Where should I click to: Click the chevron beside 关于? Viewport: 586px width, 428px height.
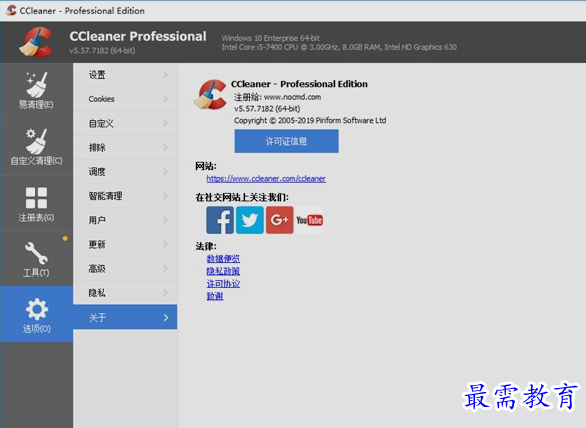[166, 317]
